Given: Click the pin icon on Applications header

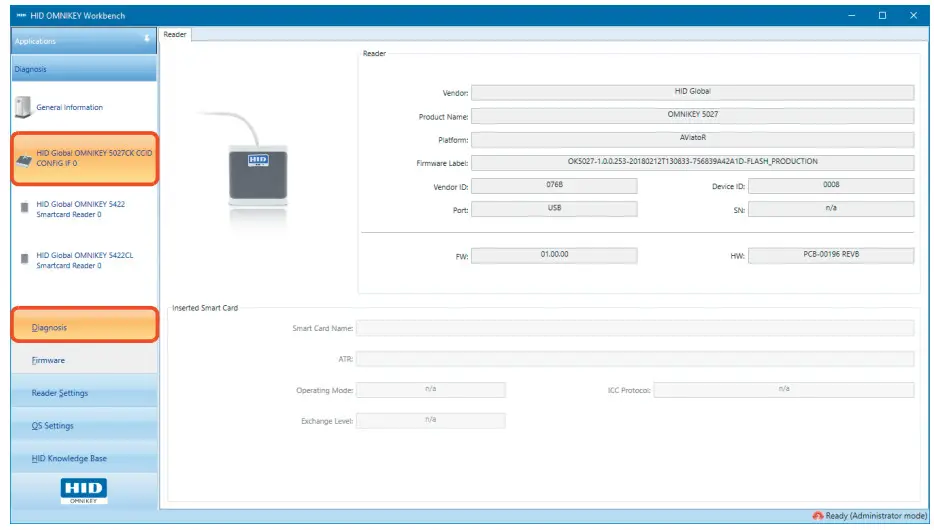Looking at the screenshot, I should coord(147,39).
